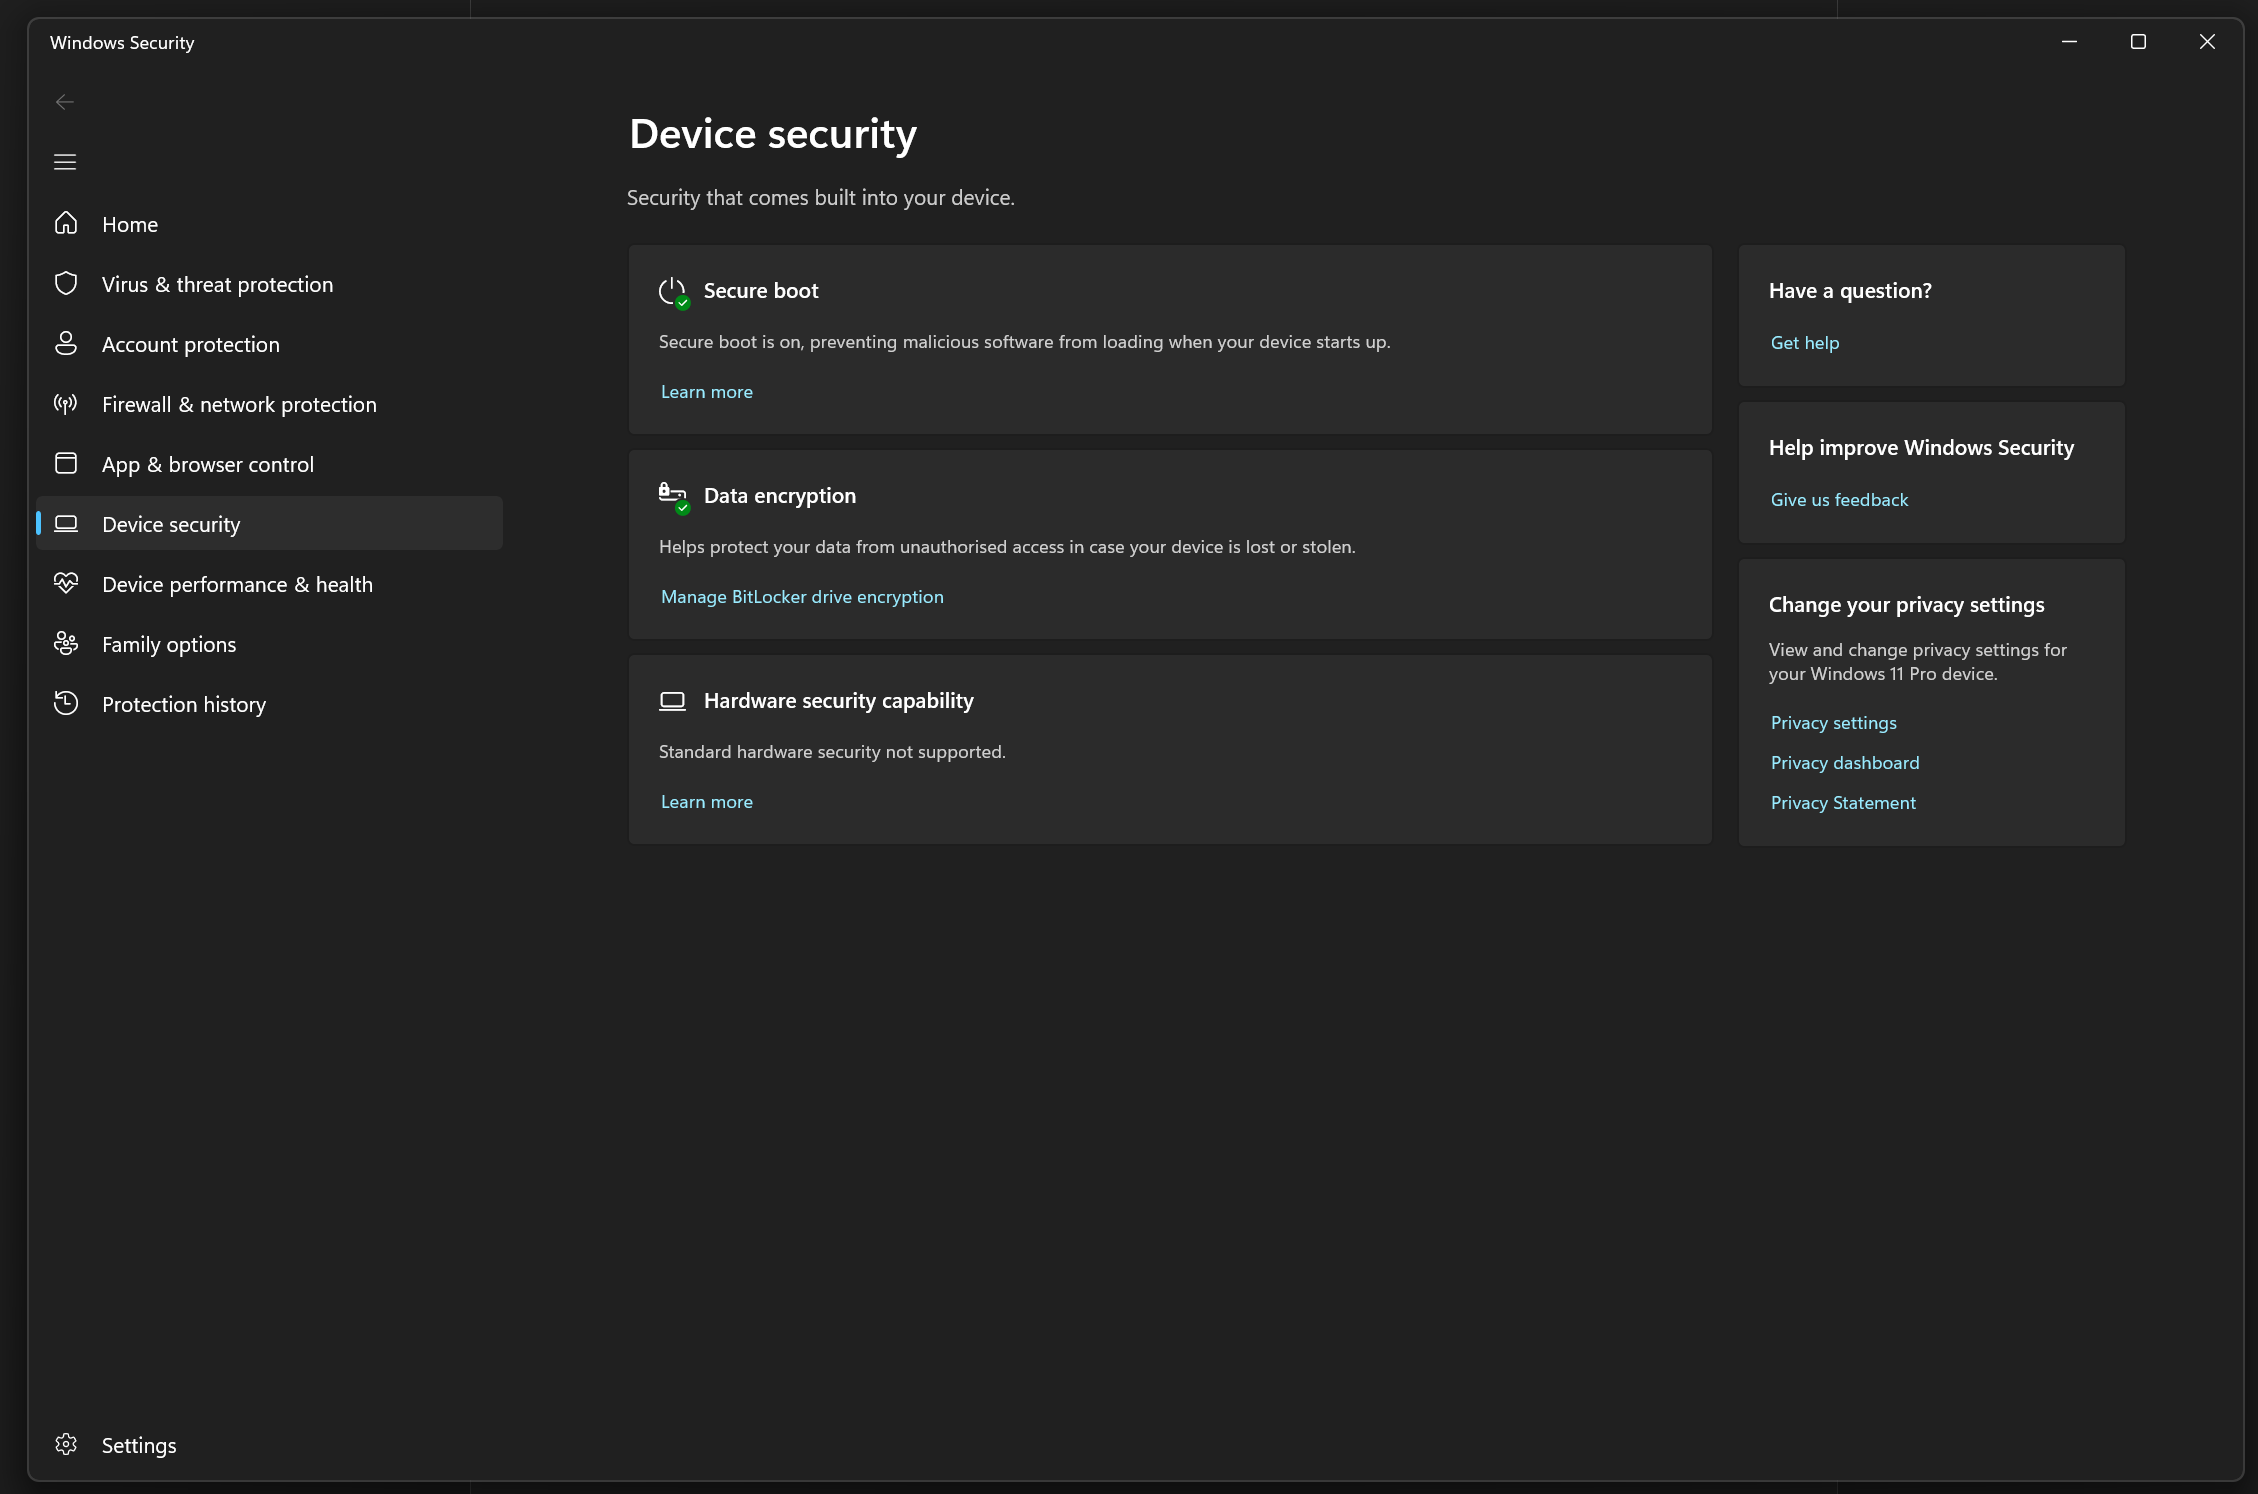
Task: Click the Virus & threat protection shield icon
Action: pyautogui.click(x=66, y=283)
